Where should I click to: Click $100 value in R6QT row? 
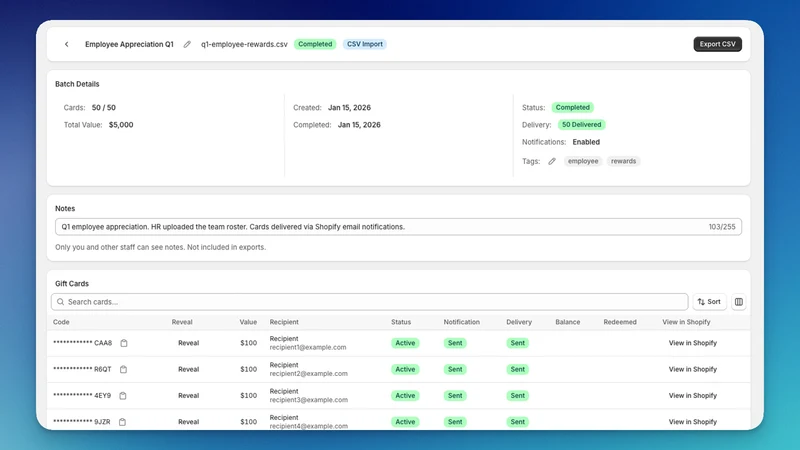tap(248, 369)
